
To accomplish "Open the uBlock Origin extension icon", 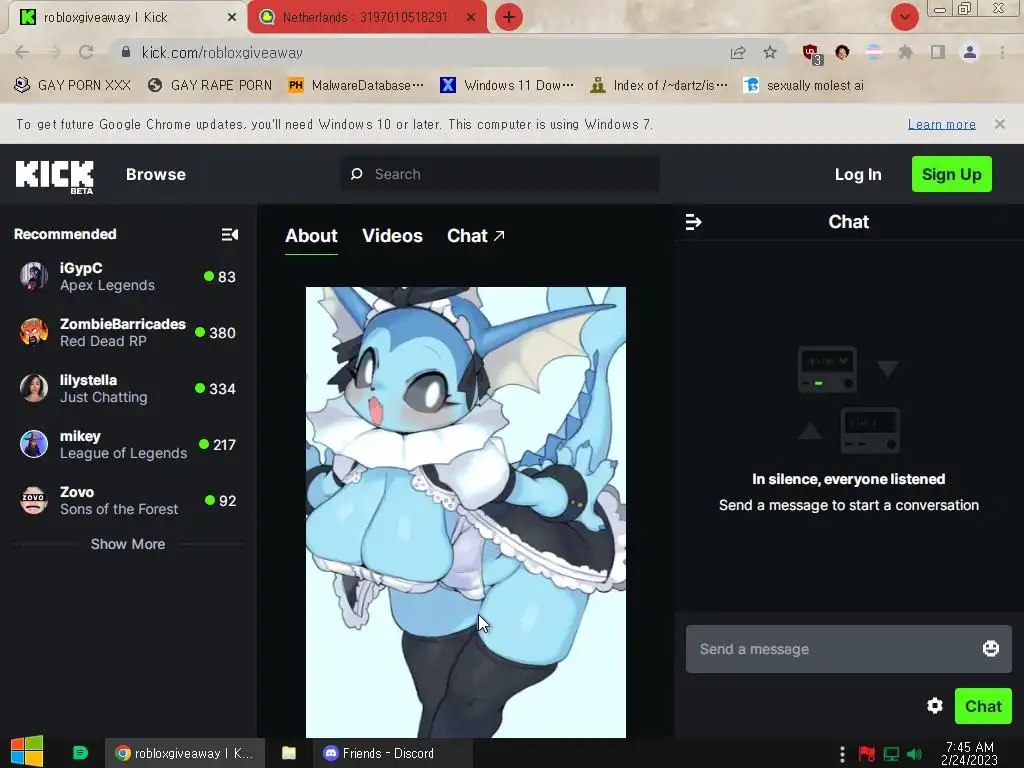I will [812, 54].
